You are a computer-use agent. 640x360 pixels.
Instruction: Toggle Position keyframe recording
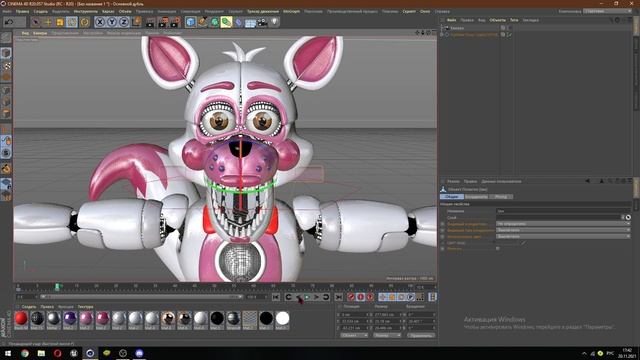coord(382,297)
